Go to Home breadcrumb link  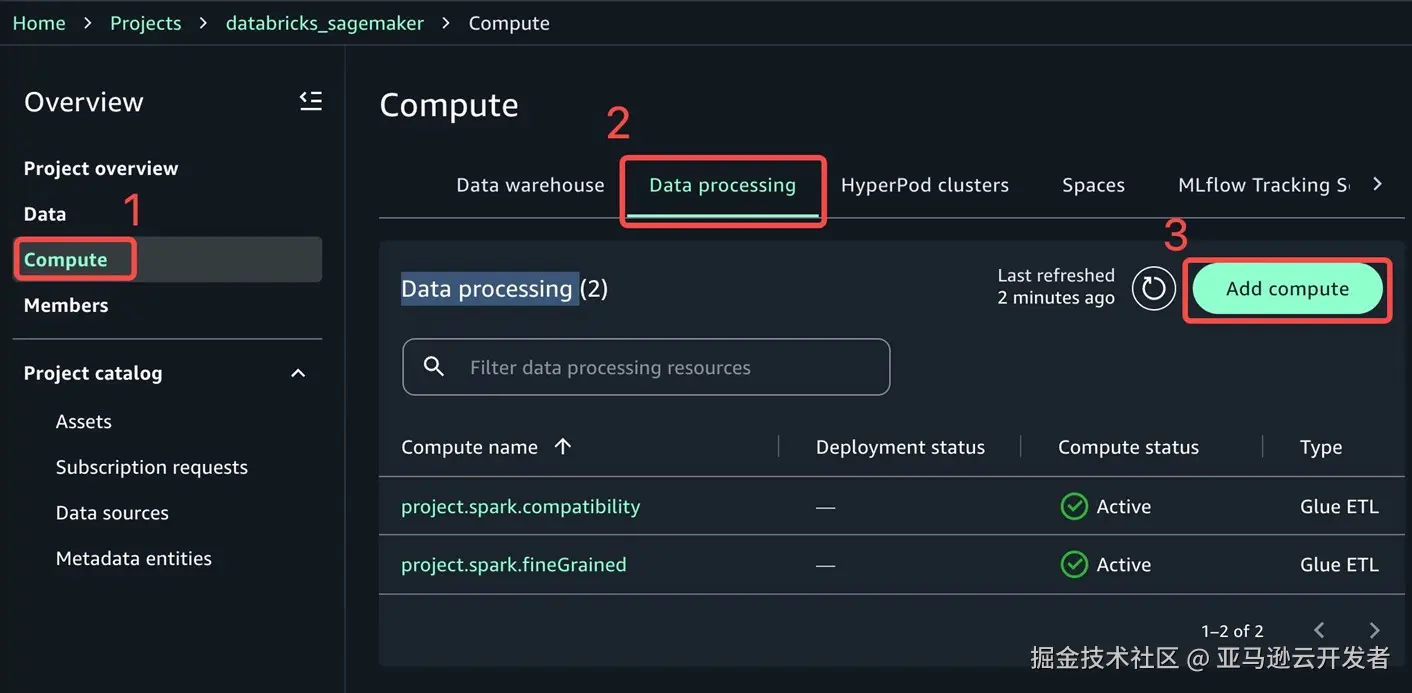[x=39, y=23]
